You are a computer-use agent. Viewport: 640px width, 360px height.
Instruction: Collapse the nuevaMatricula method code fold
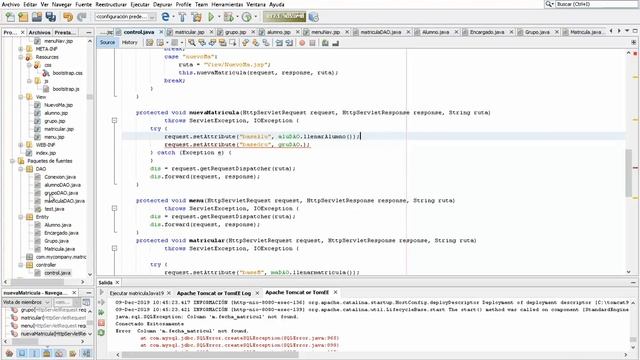pos(114,120)
